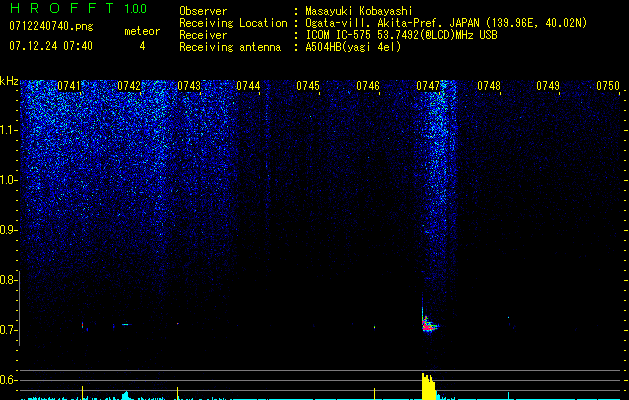Click the meteor count value 4
The image size is (629, 400).
(142, 46)
